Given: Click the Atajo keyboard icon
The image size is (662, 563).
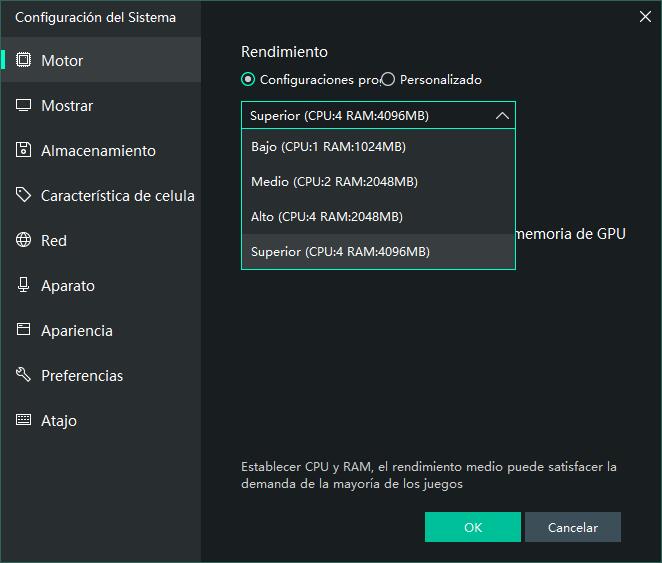Looking at the screenshot, I should pyautogui.click(x=24, y=420).
